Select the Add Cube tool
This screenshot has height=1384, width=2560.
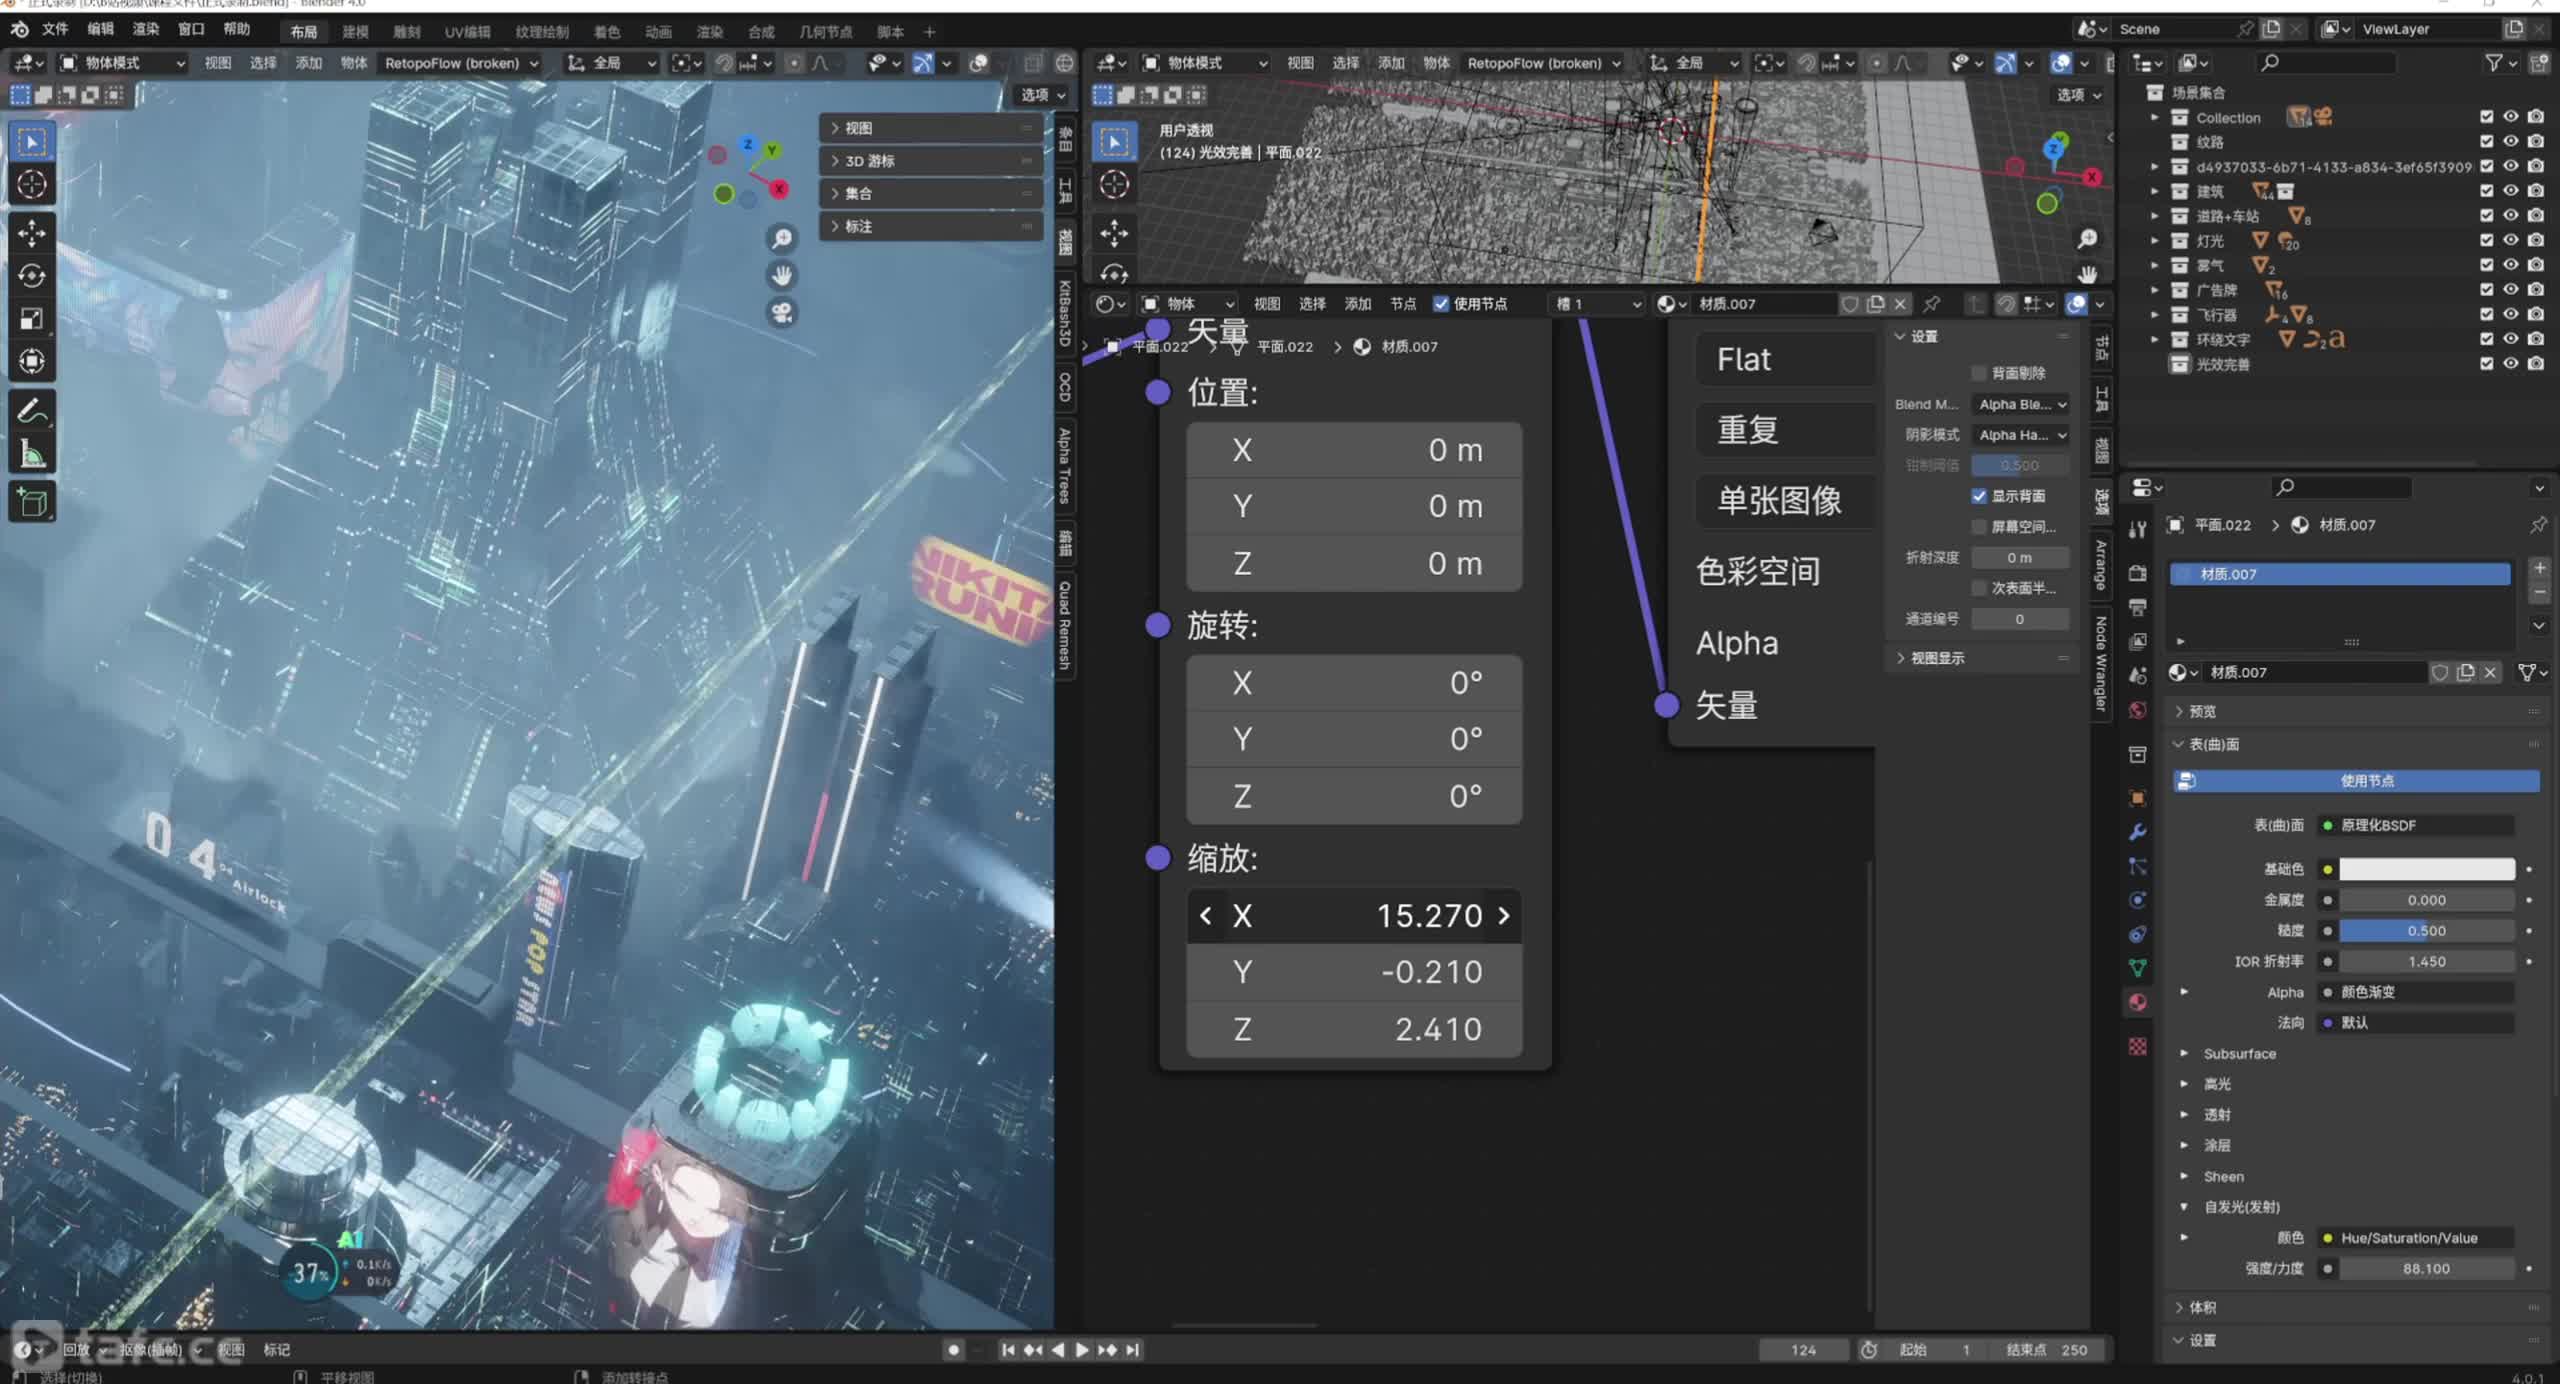point(32,502)
